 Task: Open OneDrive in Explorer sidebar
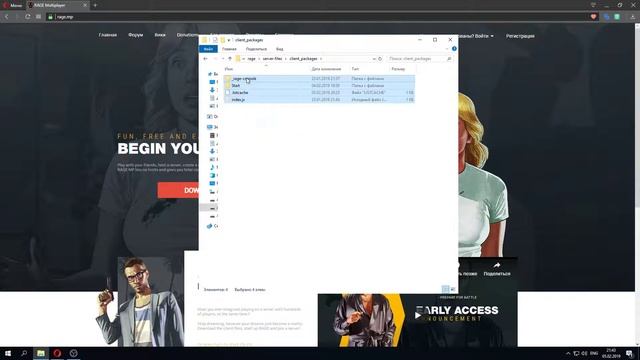(213, 116)
